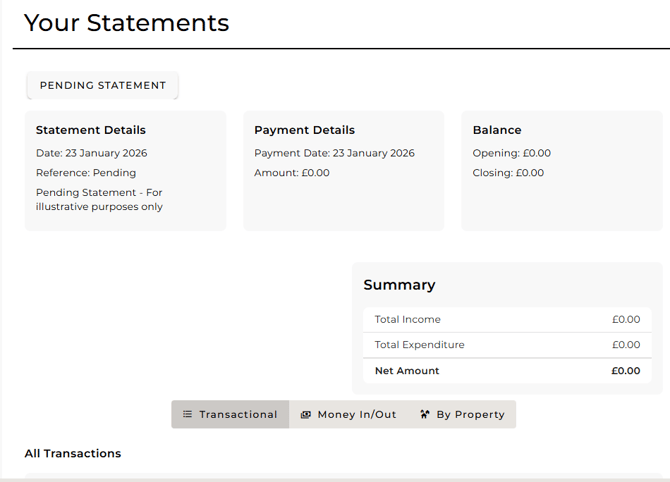670x482 pixels.
Task: Click the Statement Details card heading
Action: 91,130
